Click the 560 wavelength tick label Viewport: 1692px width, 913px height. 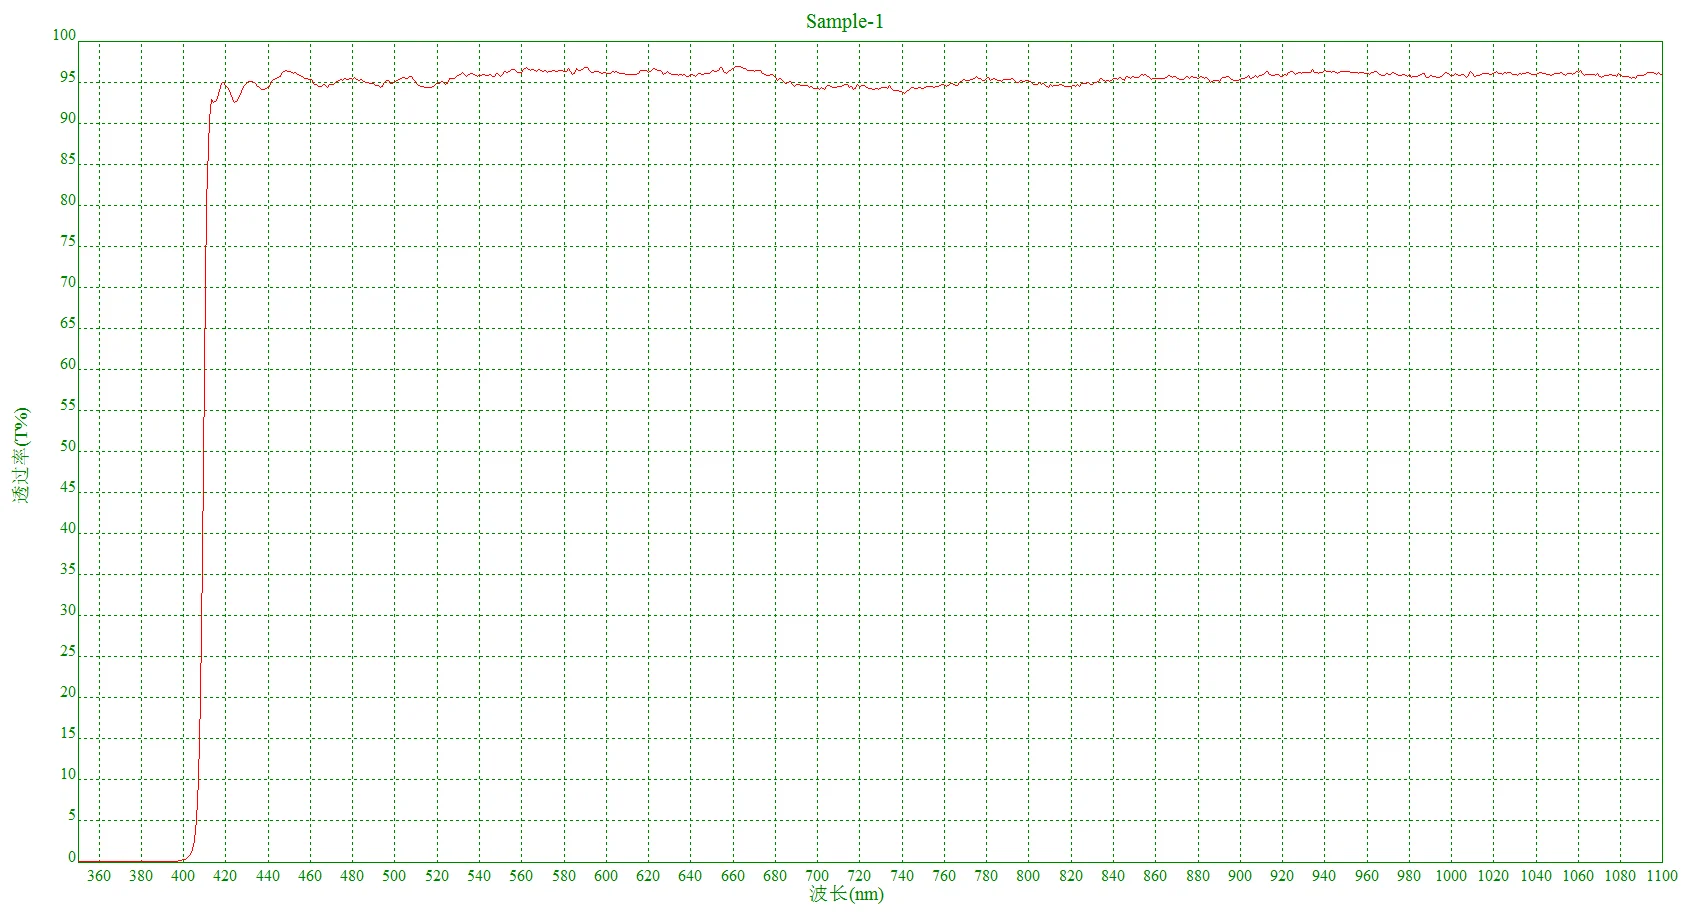point(521,876)
